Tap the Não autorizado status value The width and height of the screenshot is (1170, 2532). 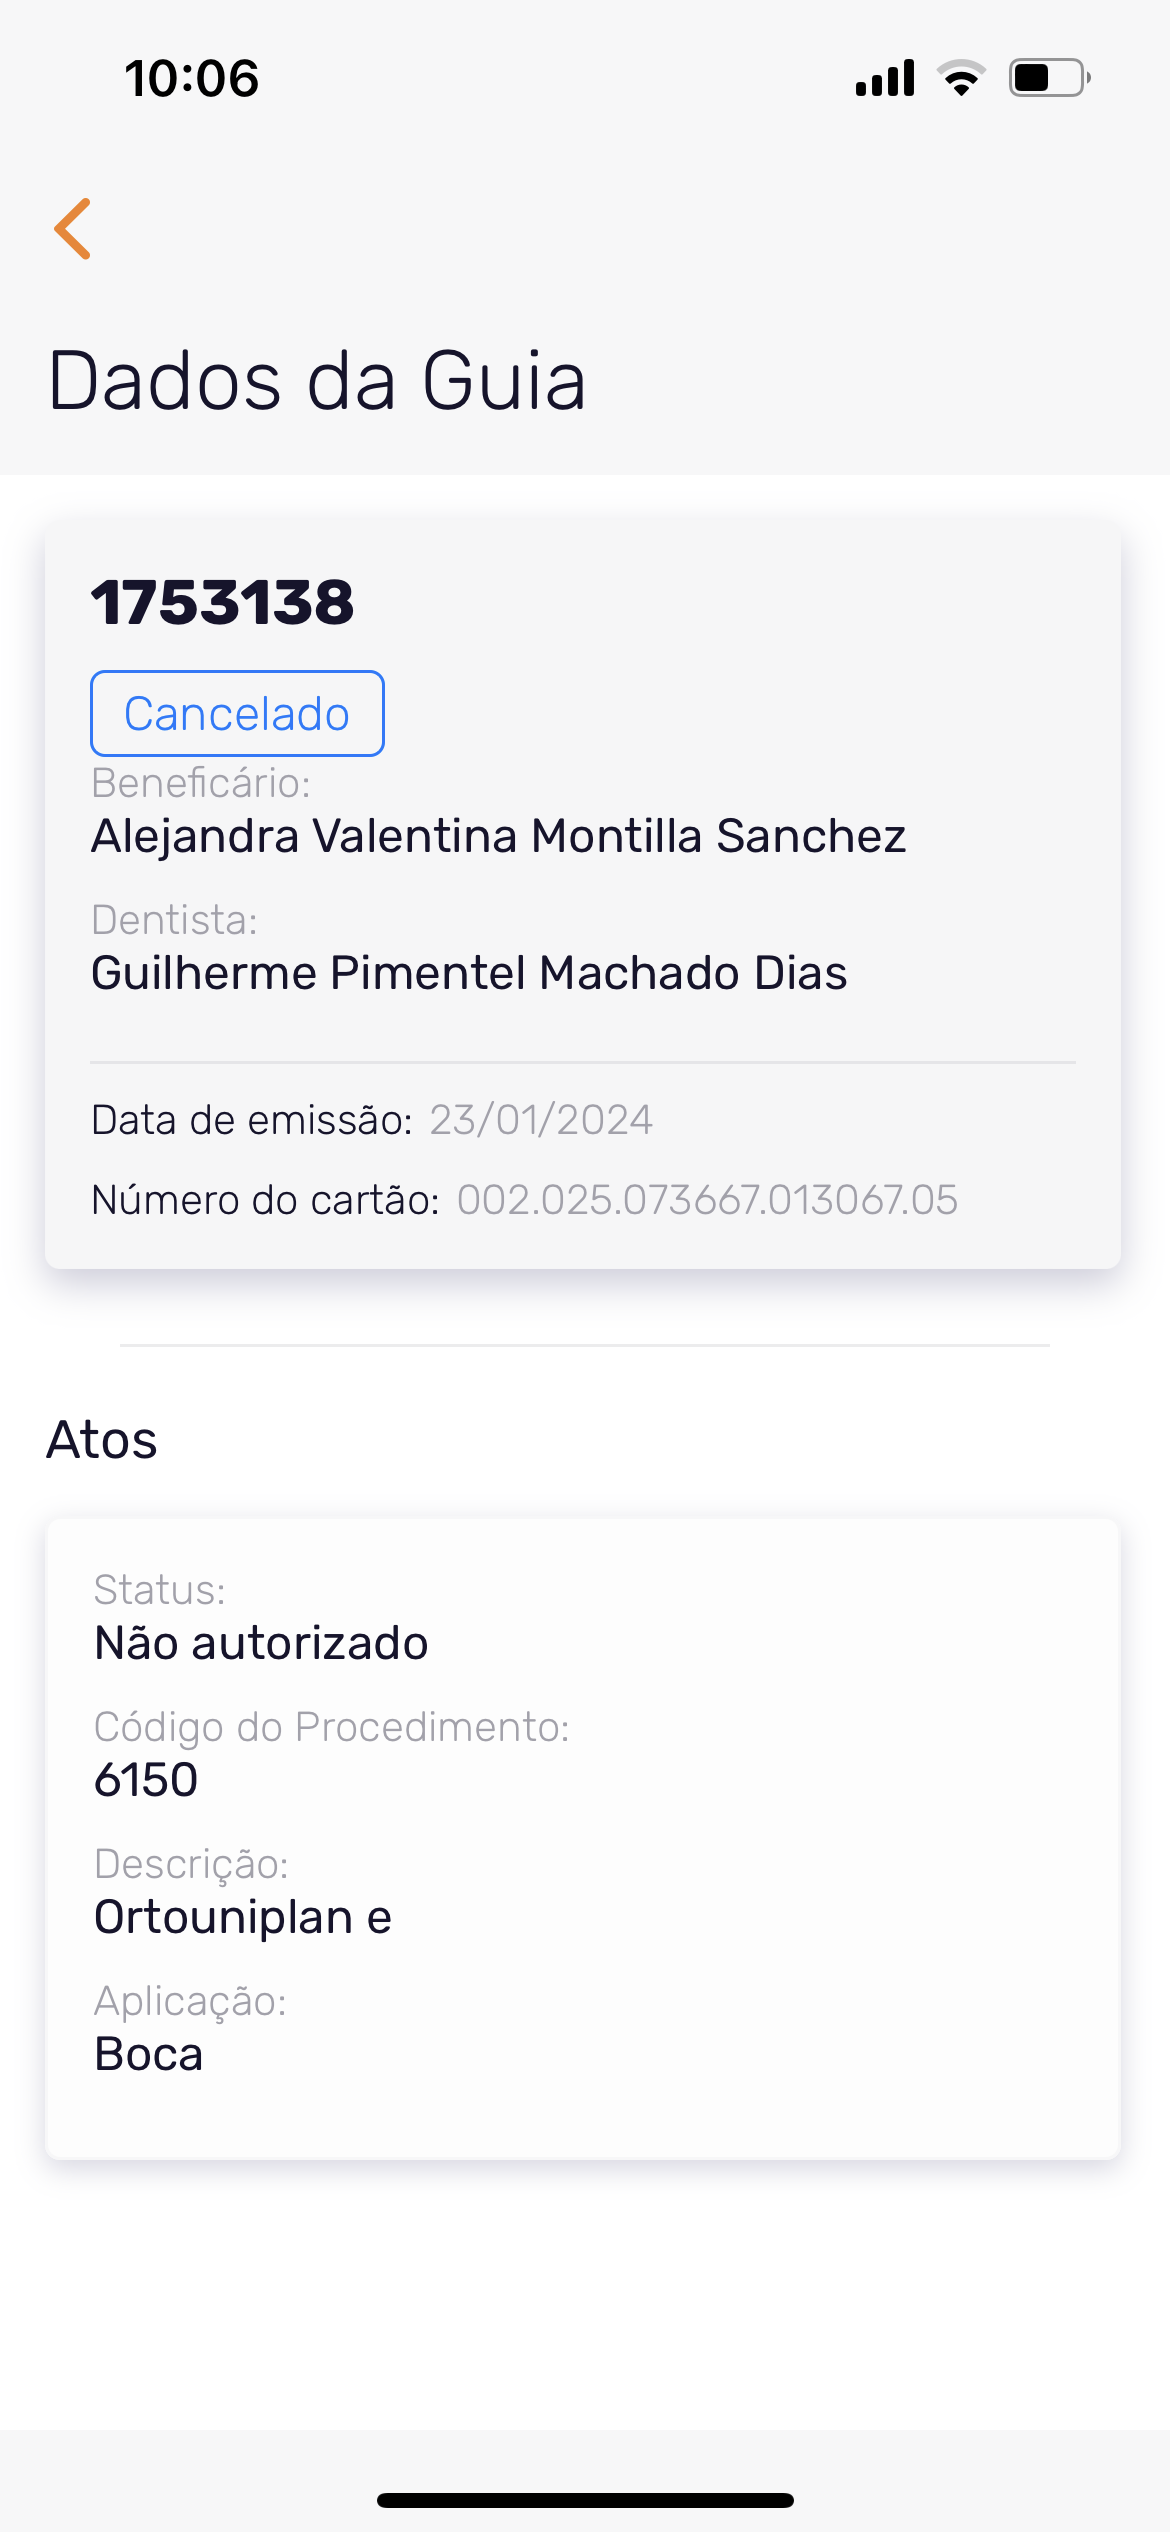point(261,1643)
